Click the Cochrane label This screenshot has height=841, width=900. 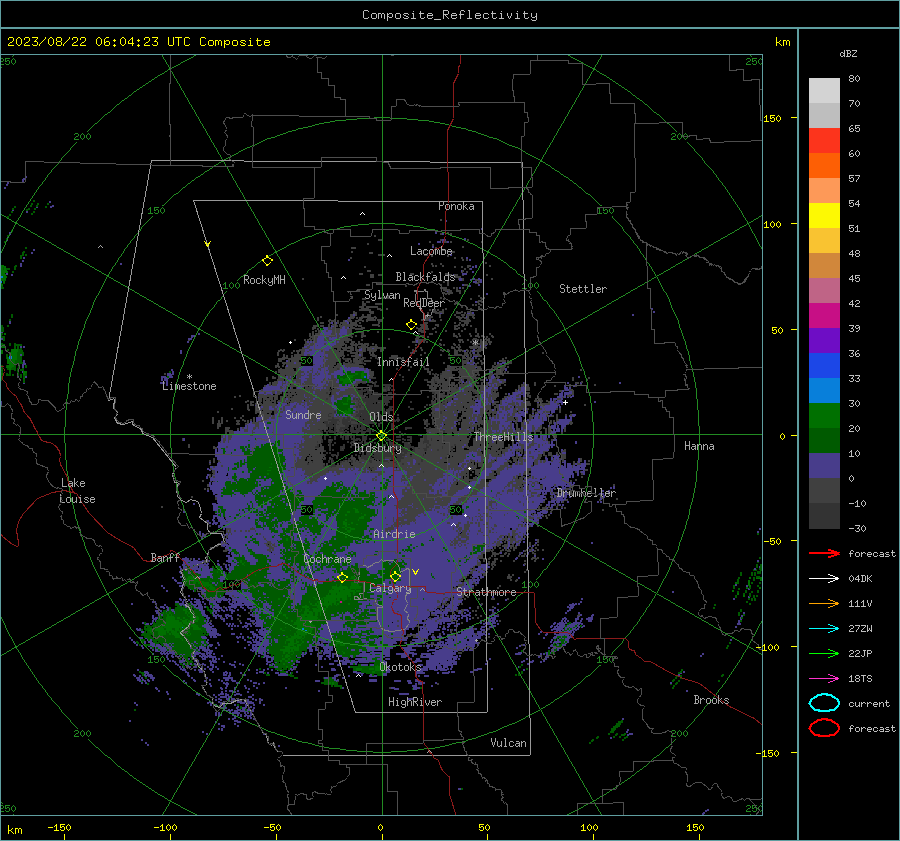[x=327, y=559]
